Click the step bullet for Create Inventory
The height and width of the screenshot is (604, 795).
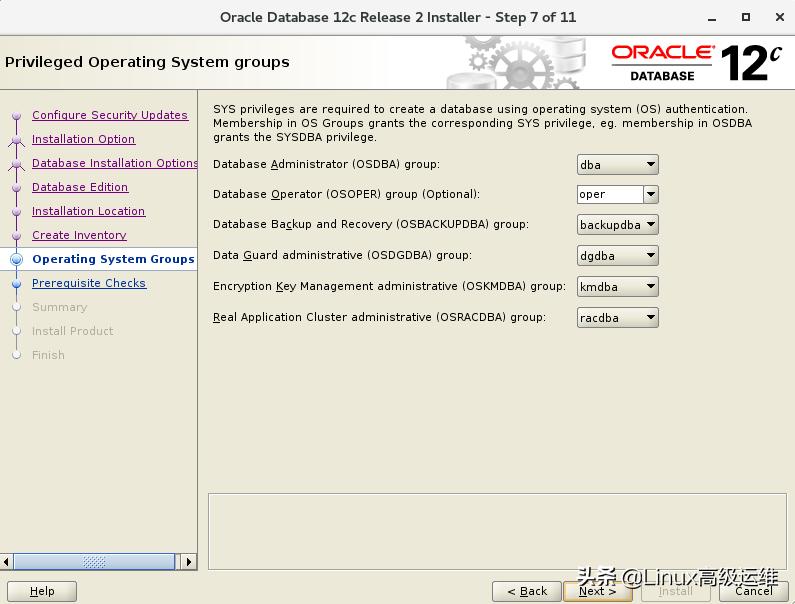click(x=17, y=236)
